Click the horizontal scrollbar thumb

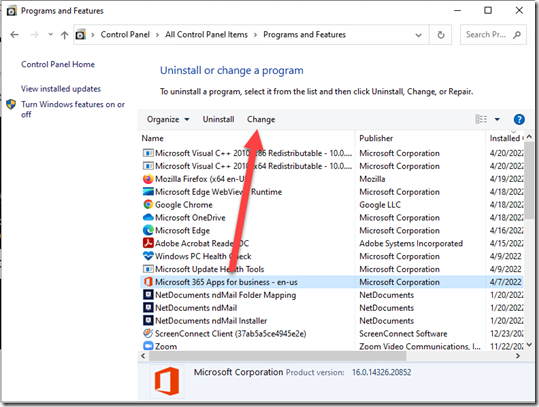click(x=277, y=356)
